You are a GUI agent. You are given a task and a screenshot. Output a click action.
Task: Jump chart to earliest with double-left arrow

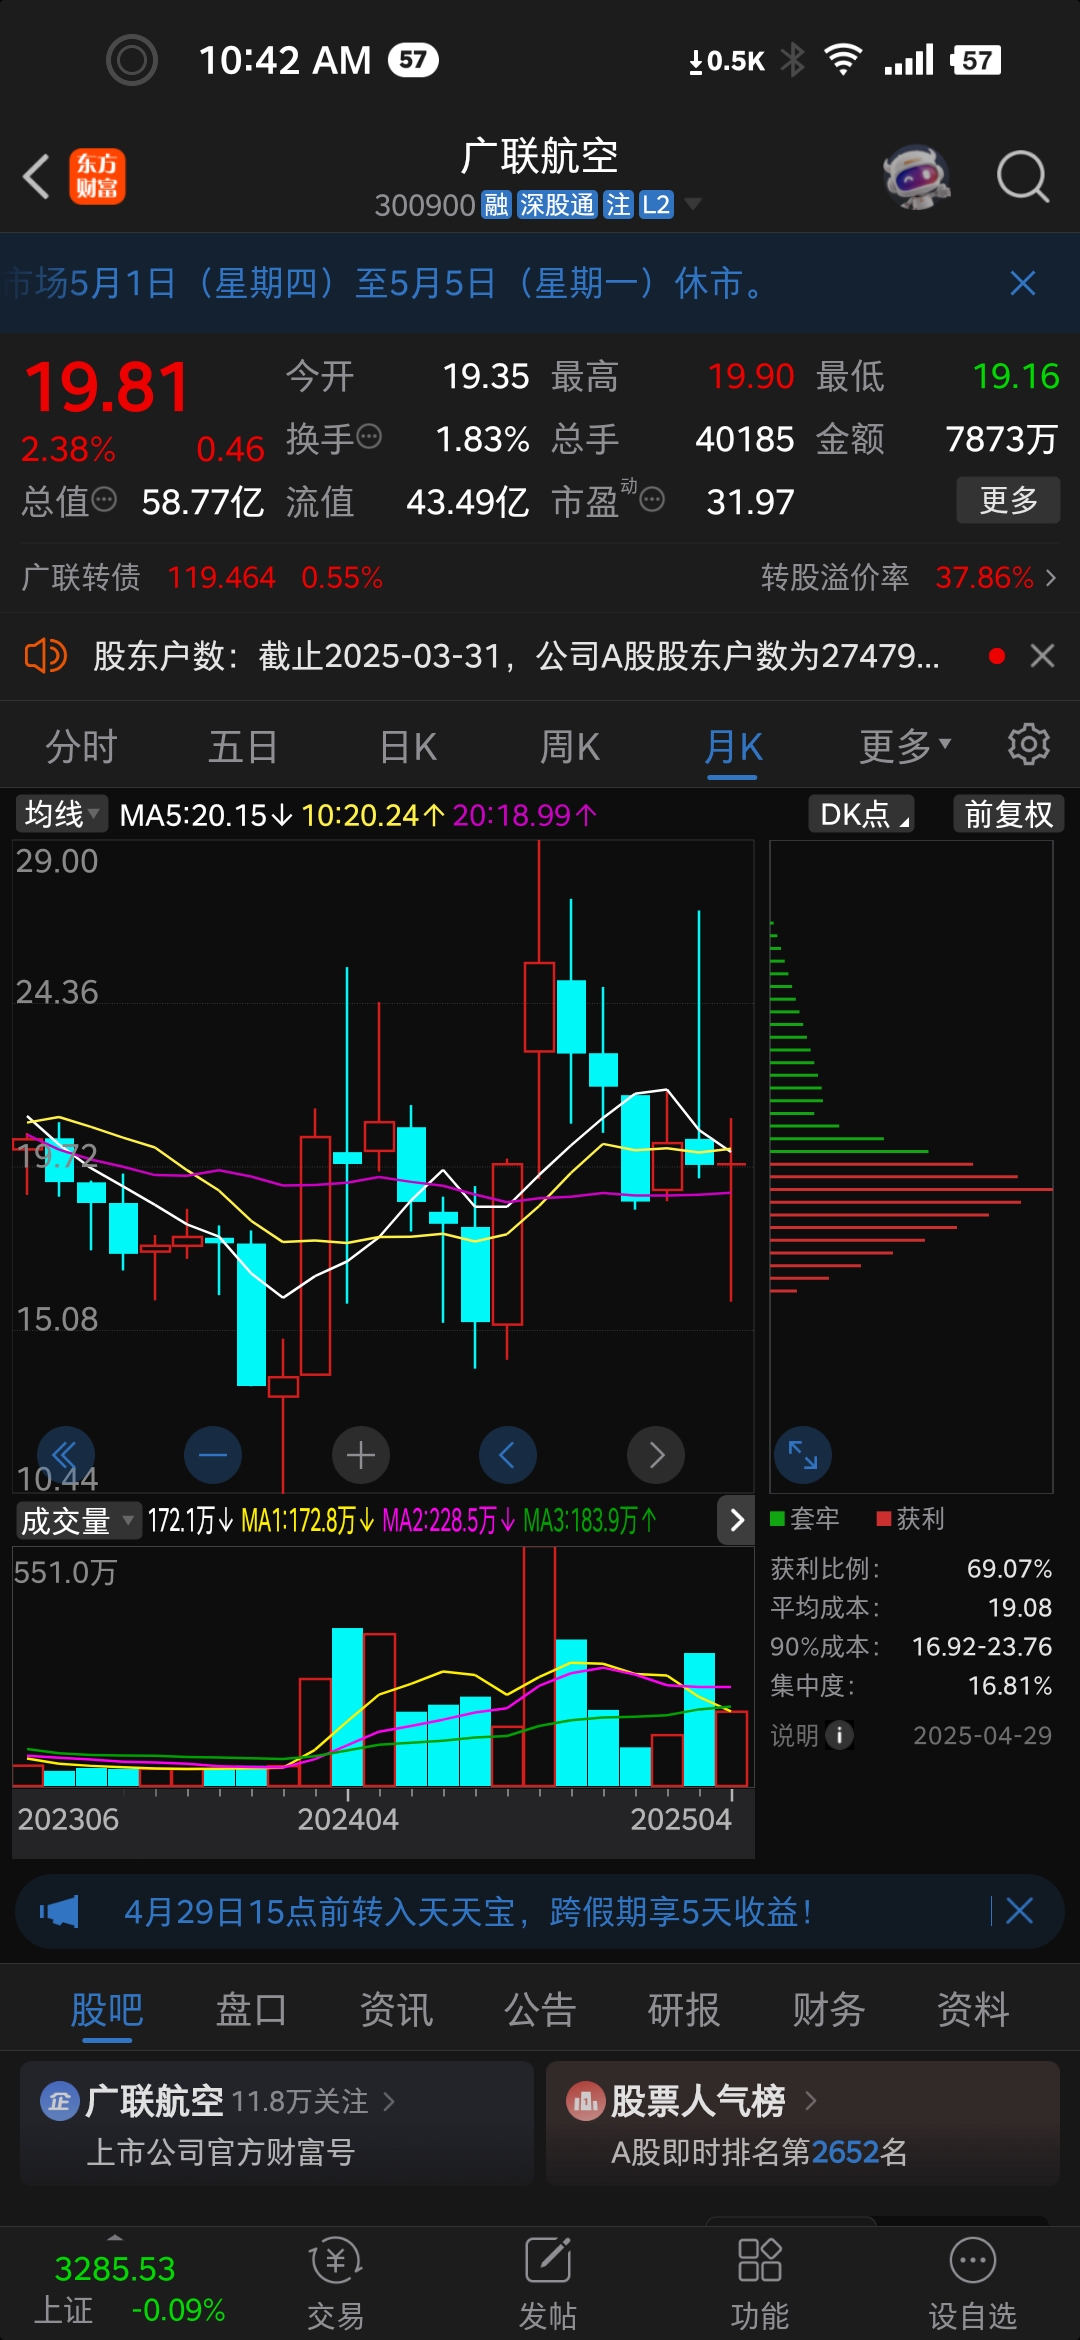point(65,1455)
